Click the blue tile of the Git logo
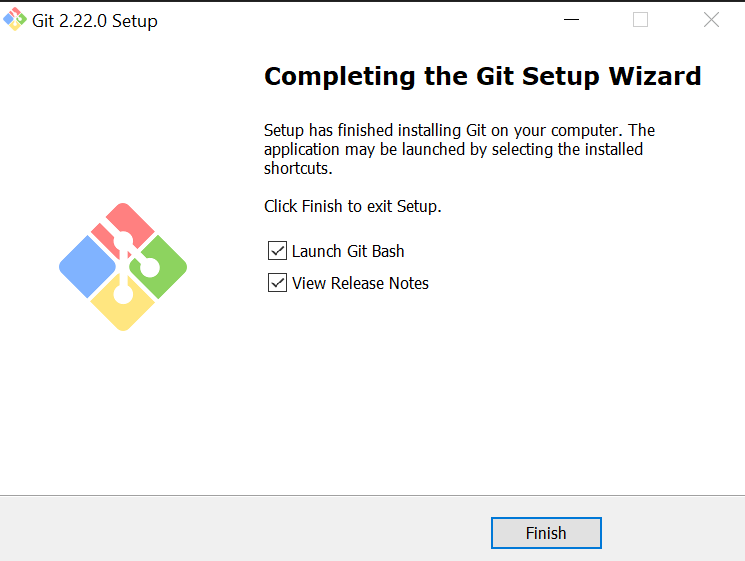Viewport: 745px width, 561px height. point(87,266)
